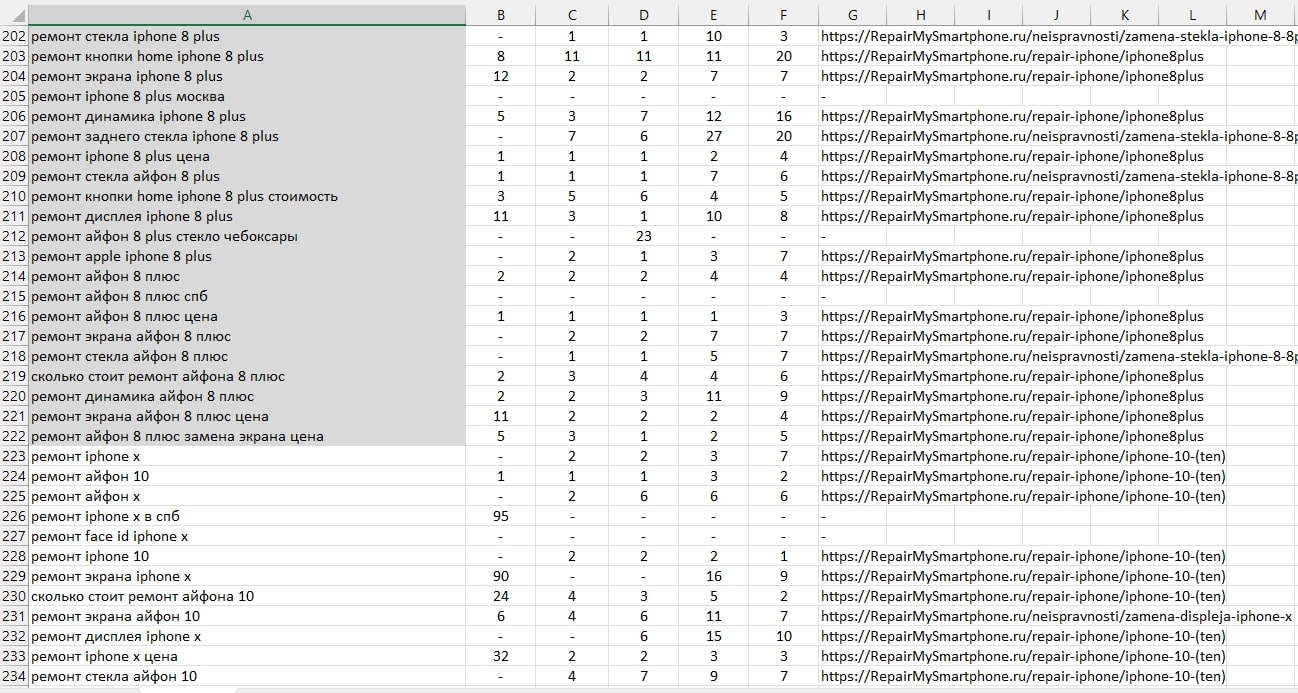Select row 226 header
This screenshot has width=1298, height=693.
[x=14, y=516]
